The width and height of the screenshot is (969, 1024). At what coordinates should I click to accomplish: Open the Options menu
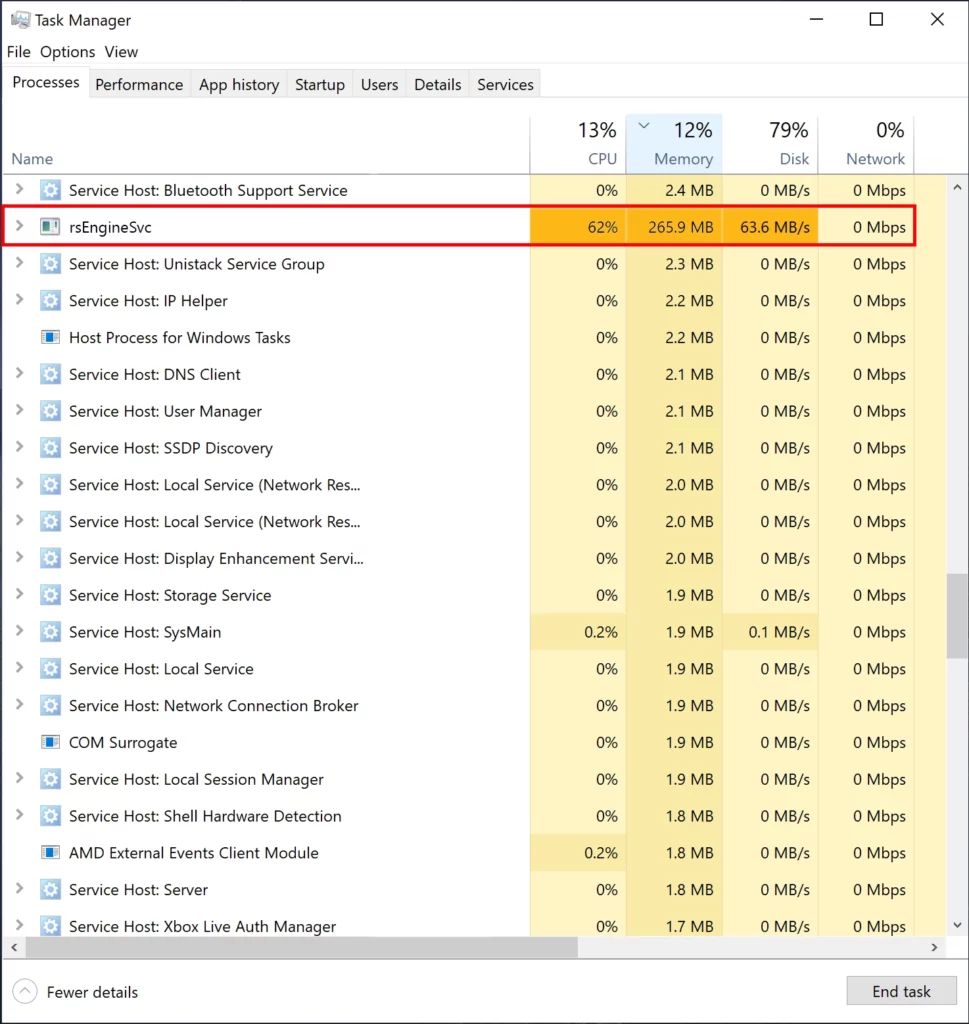[x=67, y=51]
